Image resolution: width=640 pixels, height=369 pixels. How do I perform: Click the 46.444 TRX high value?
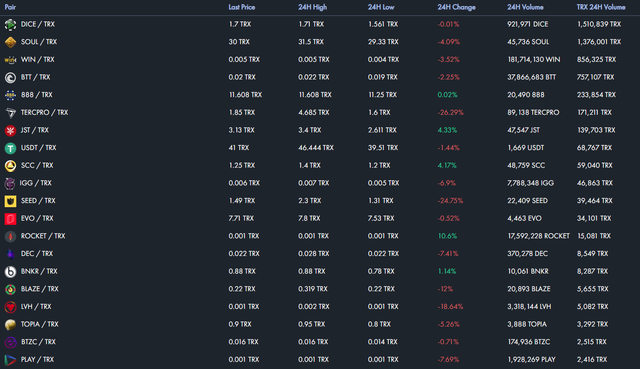point(316,147)
